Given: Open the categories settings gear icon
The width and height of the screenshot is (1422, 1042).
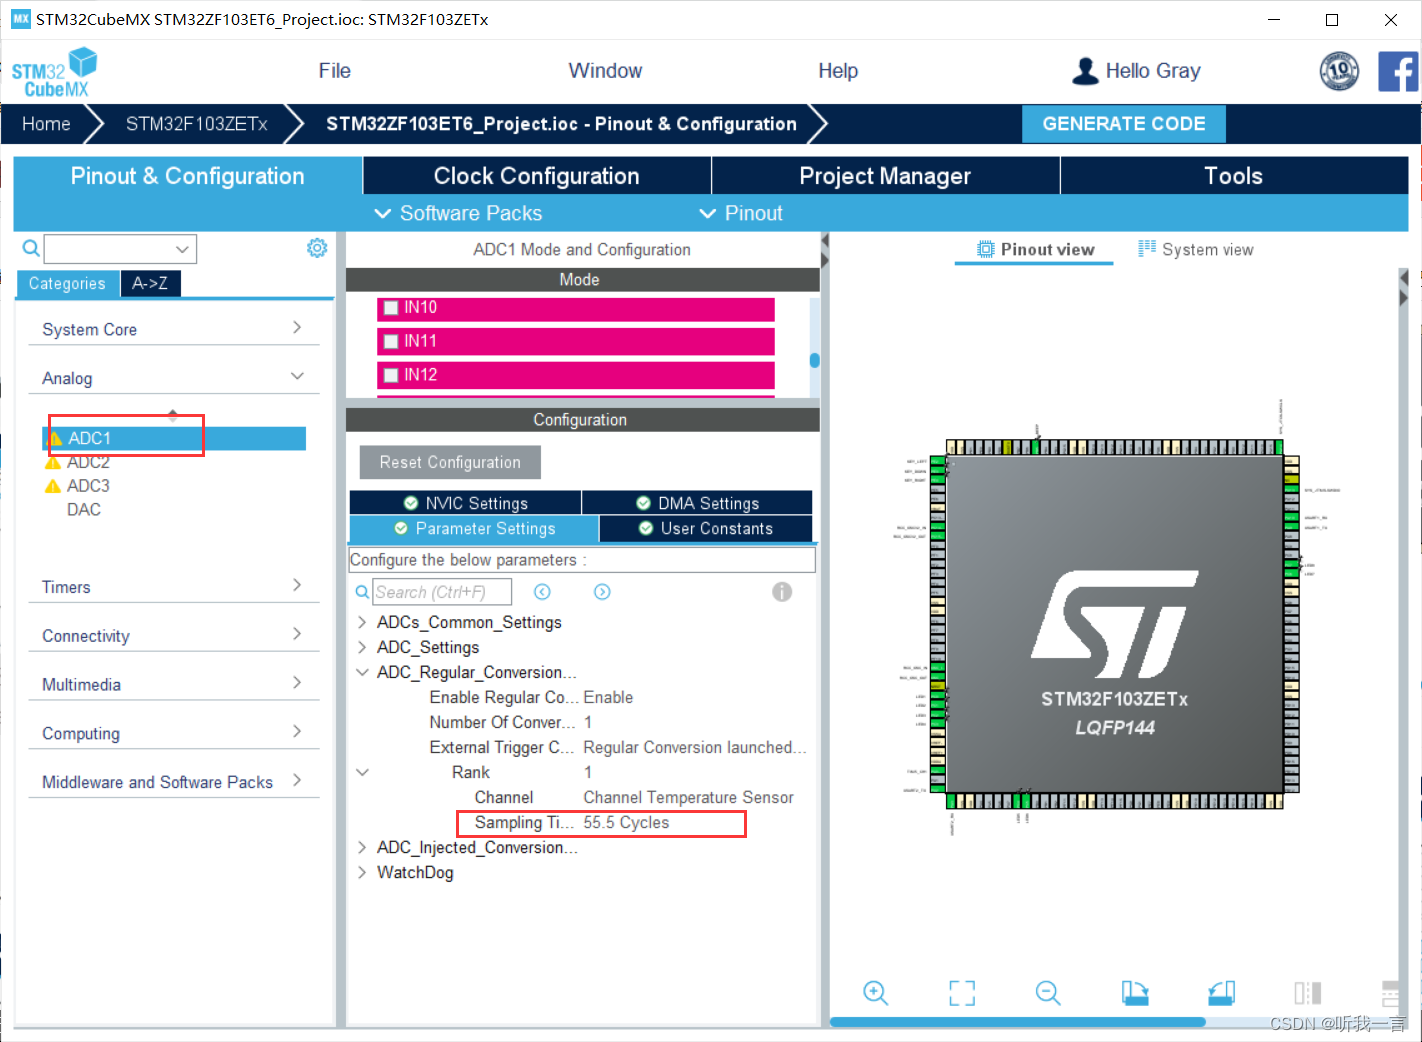Looking at the screenshot, I should 317,248.
